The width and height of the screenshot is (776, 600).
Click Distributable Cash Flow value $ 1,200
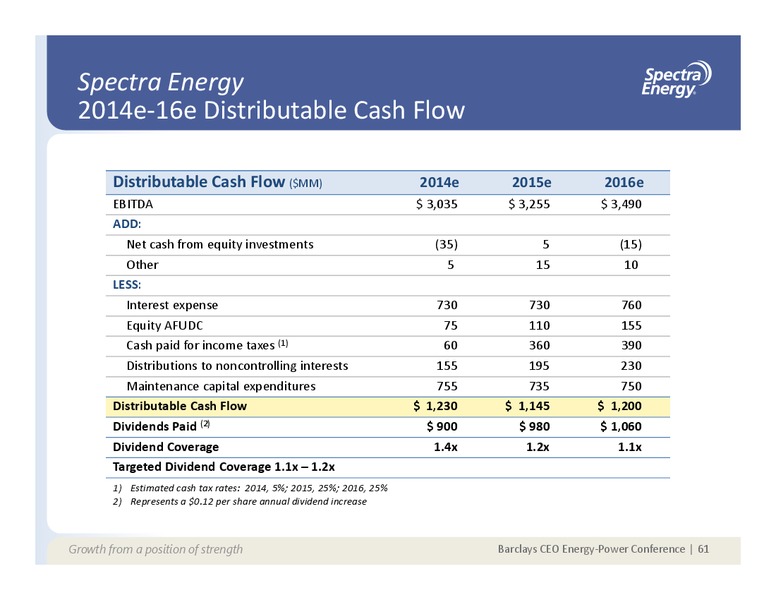[x=620, y=406]
